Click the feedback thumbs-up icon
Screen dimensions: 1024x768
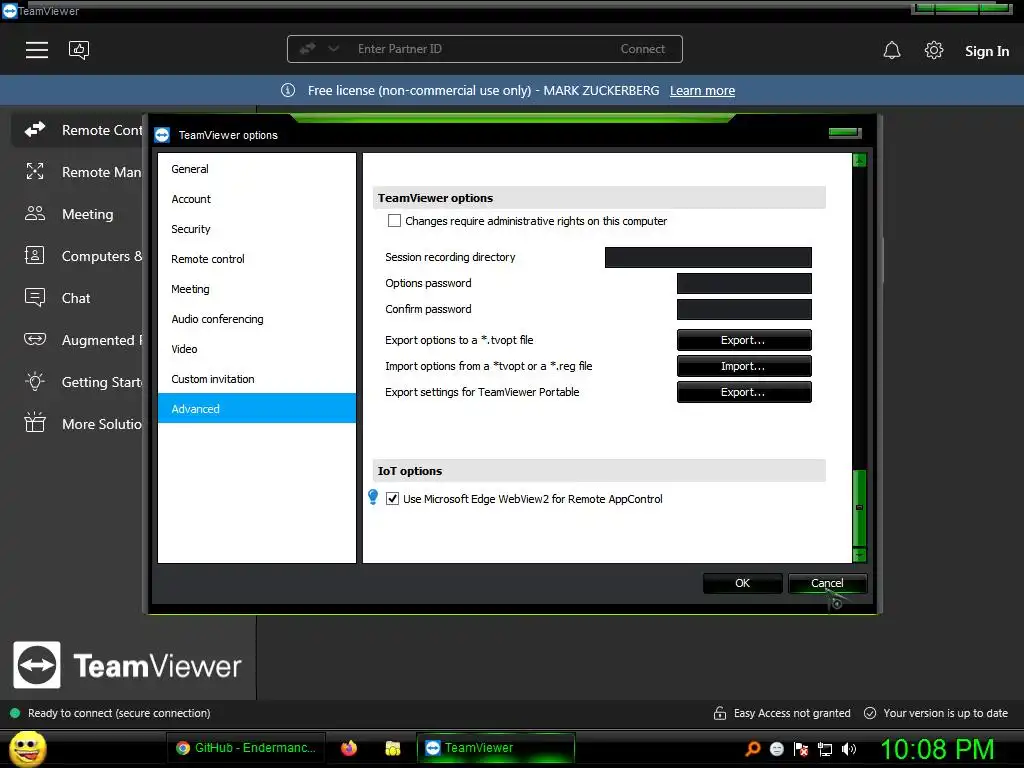point(79,50)
